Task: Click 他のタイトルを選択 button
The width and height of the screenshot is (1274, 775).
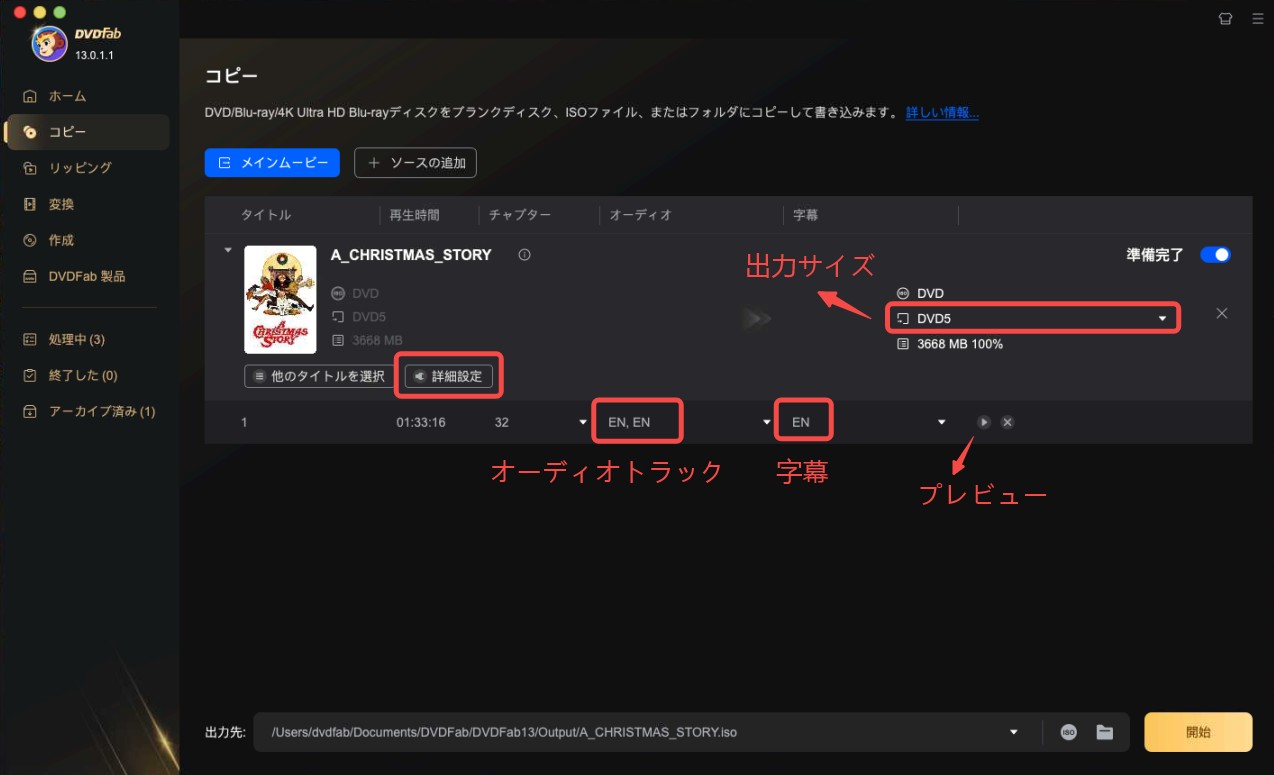Action: [x=320, y=377]
